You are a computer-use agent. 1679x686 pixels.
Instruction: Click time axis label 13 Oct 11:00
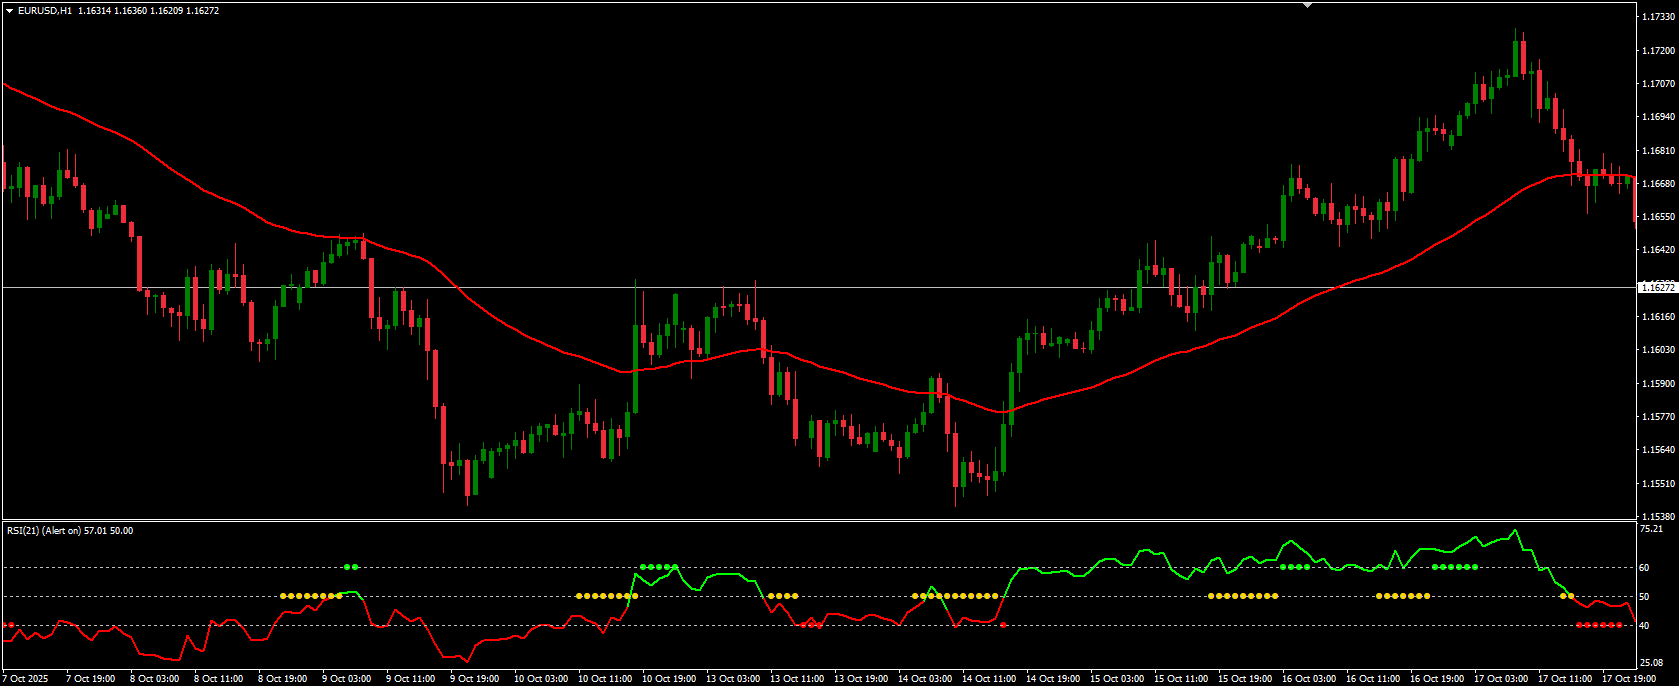tap(797, 679)
